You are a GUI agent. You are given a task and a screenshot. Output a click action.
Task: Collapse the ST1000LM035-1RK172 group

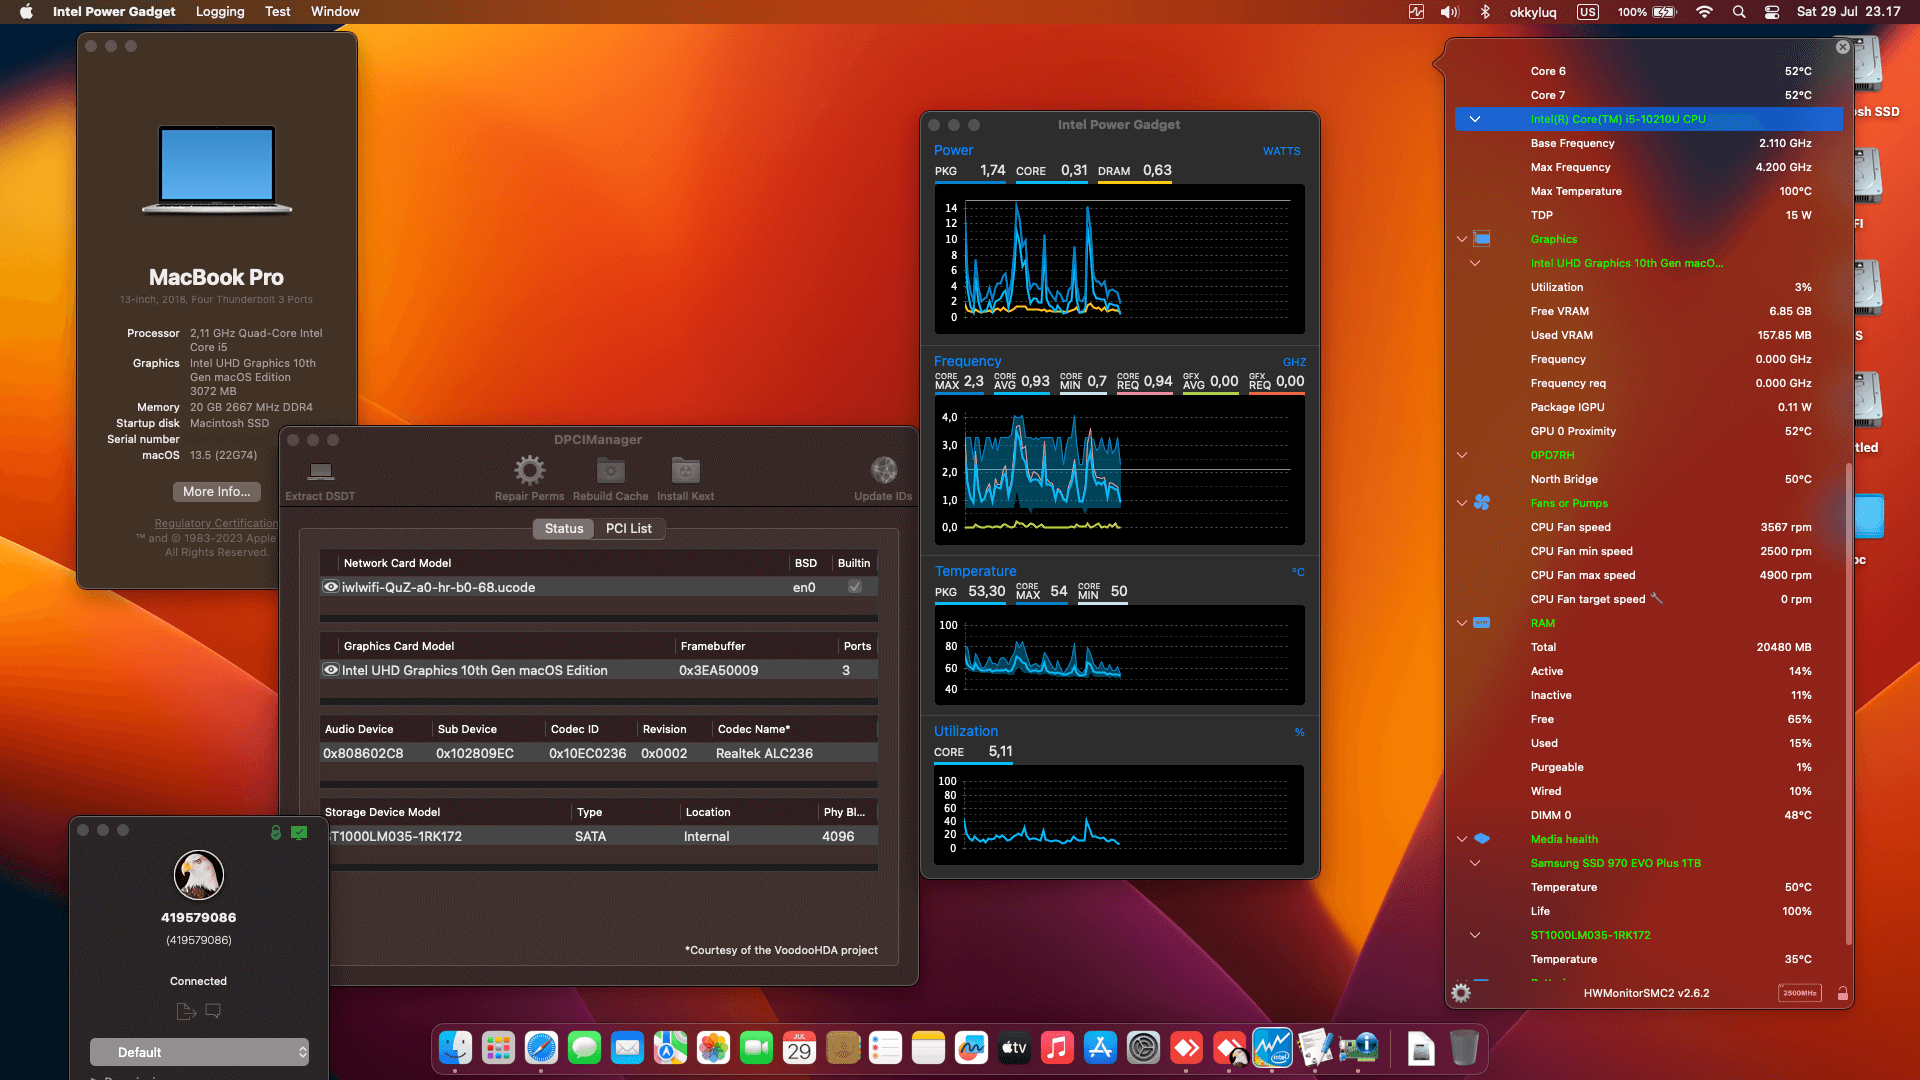1474,935
